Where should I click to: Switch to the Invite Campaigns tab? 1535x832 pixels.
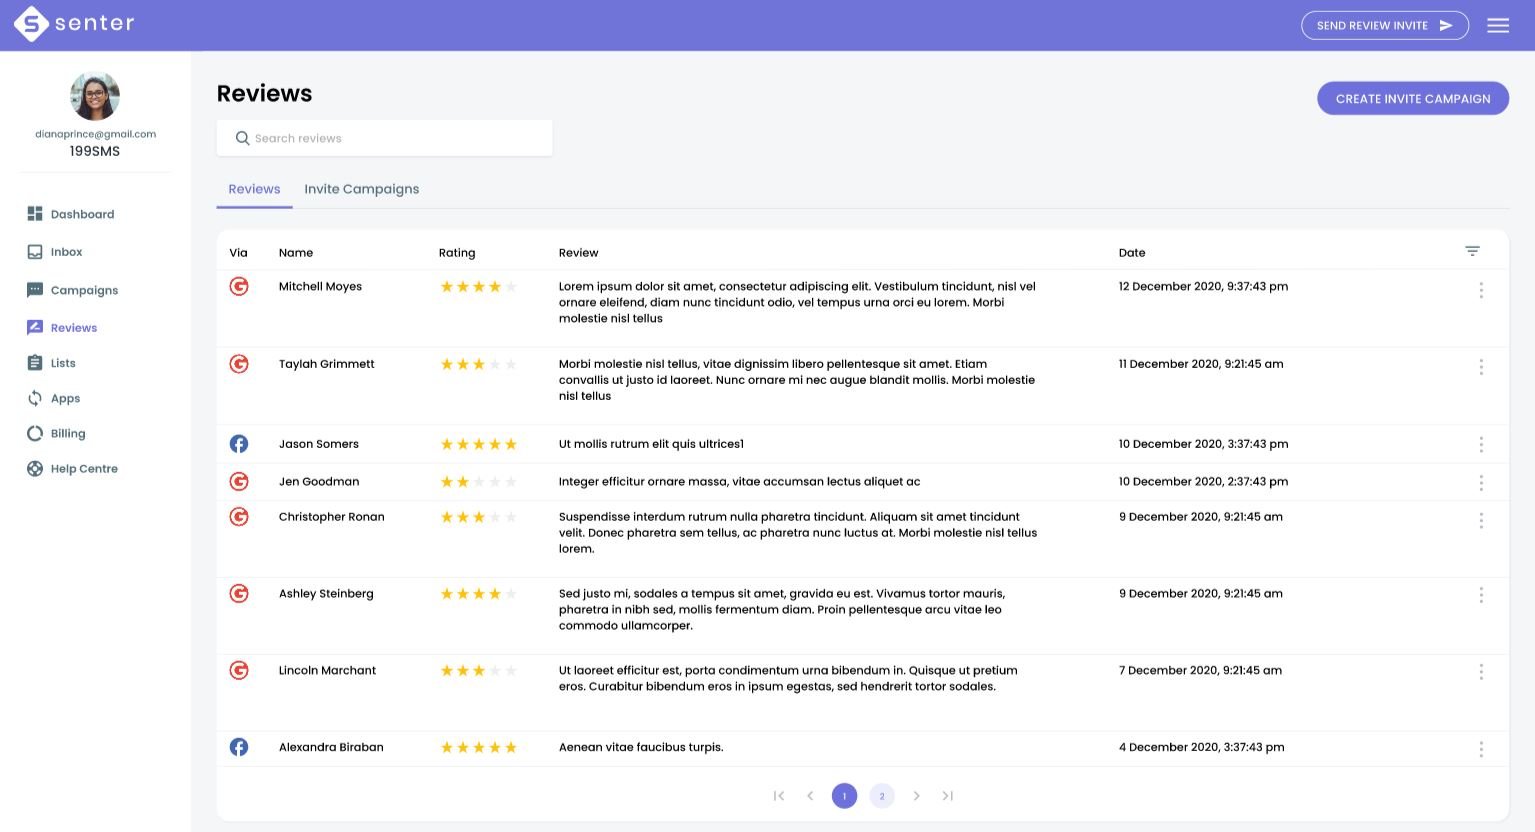click(x=361, y=189)
